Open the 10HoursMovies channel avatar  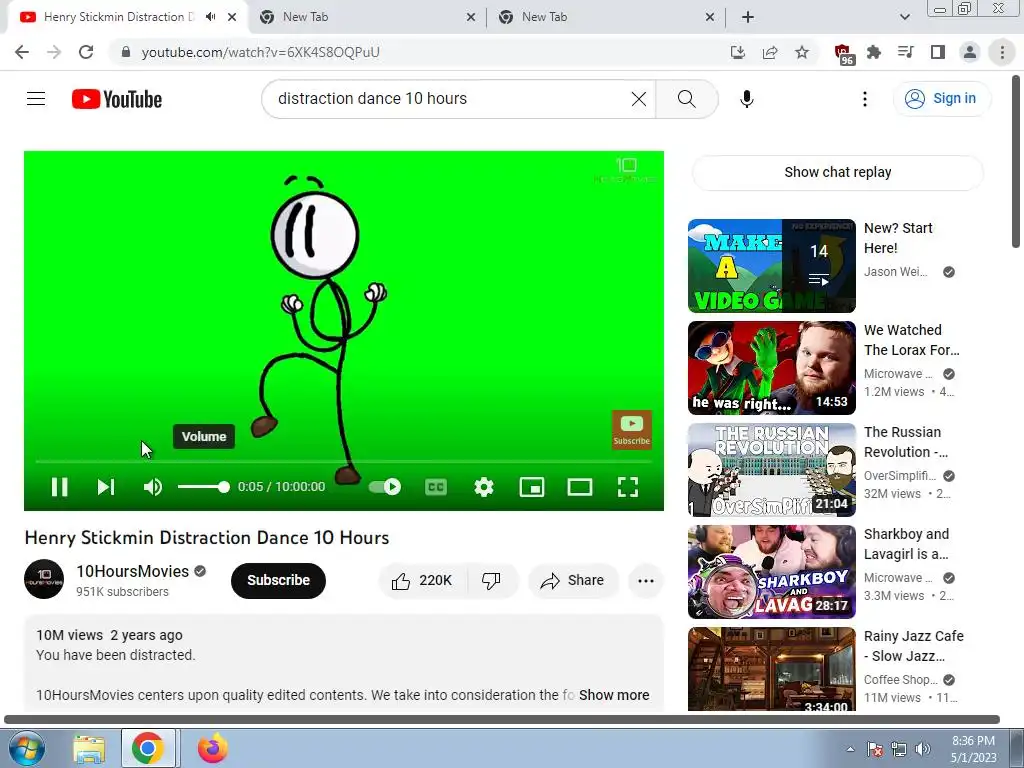point(44,579)
